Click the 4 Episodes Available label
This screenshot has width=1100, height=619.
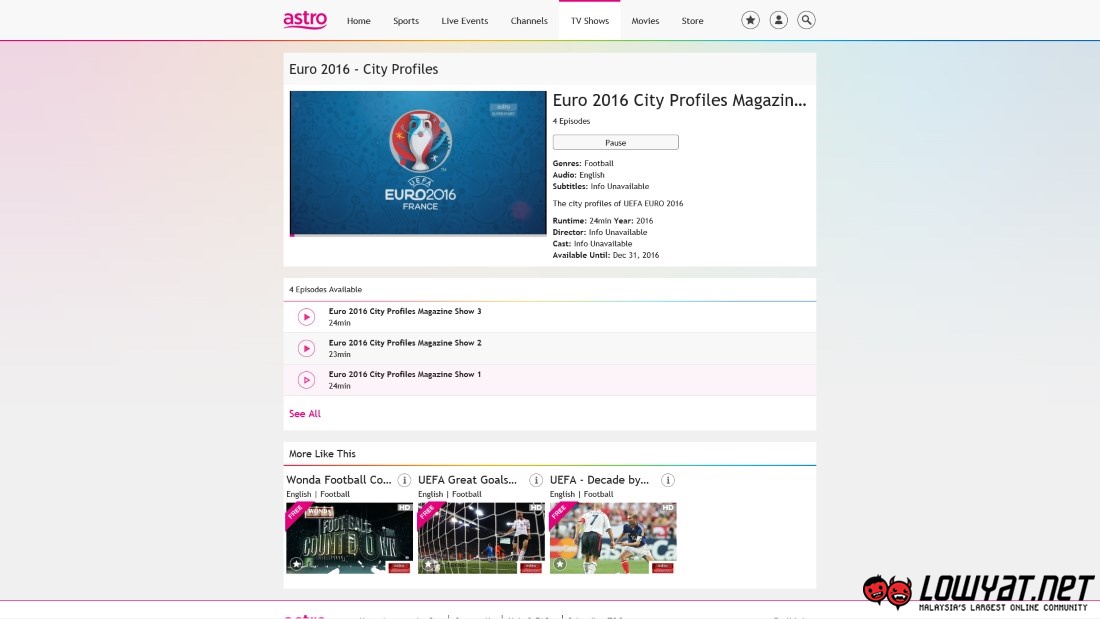pos(326,289)
